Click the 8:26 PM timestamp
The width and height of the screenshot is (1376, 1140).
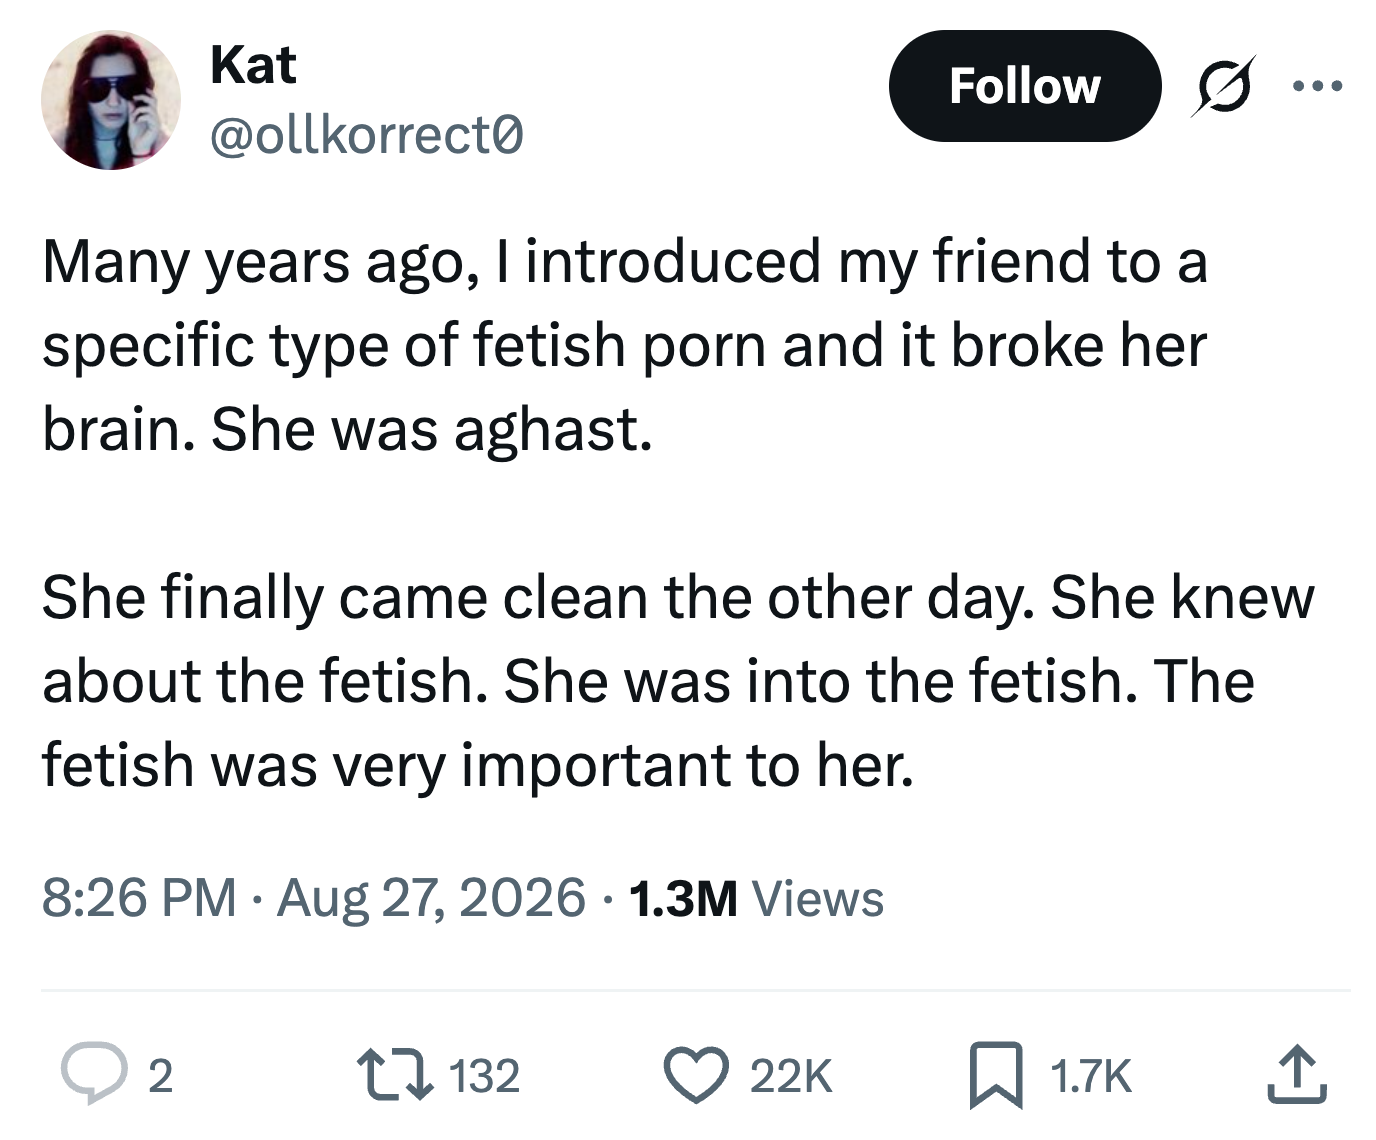[x=139, y=897]
